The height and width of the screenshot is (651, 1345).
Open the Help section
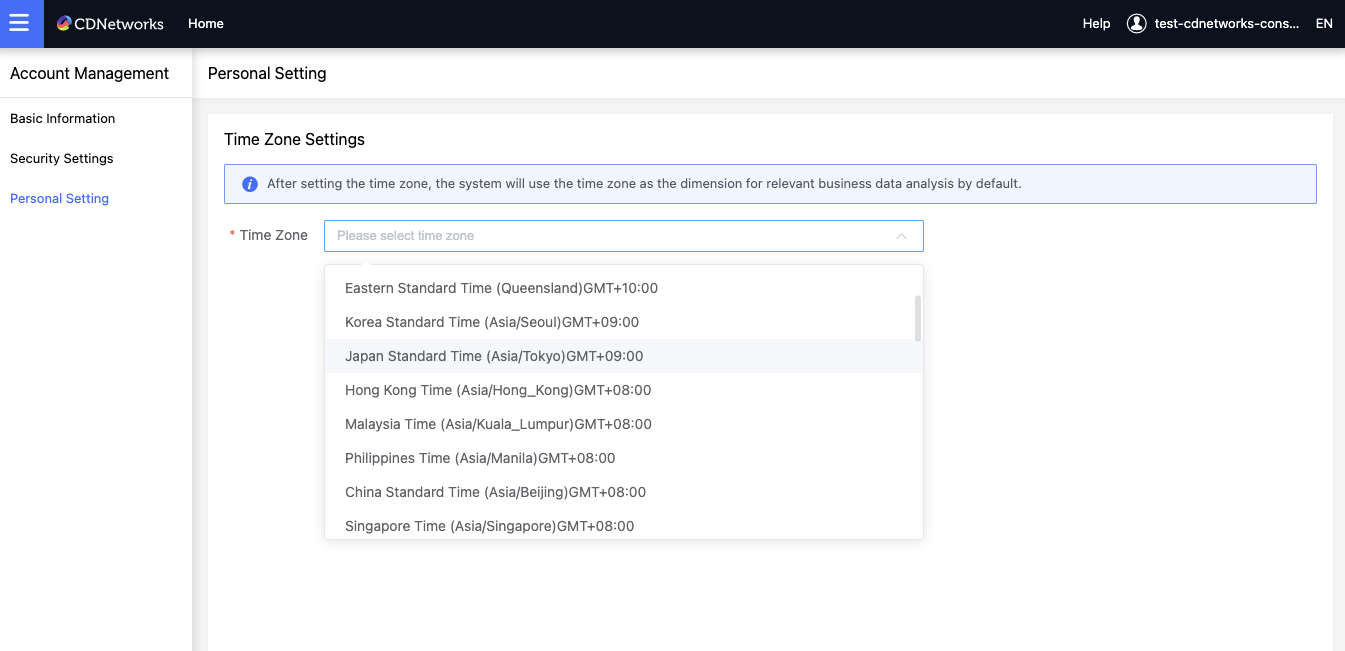point(1096,23)
